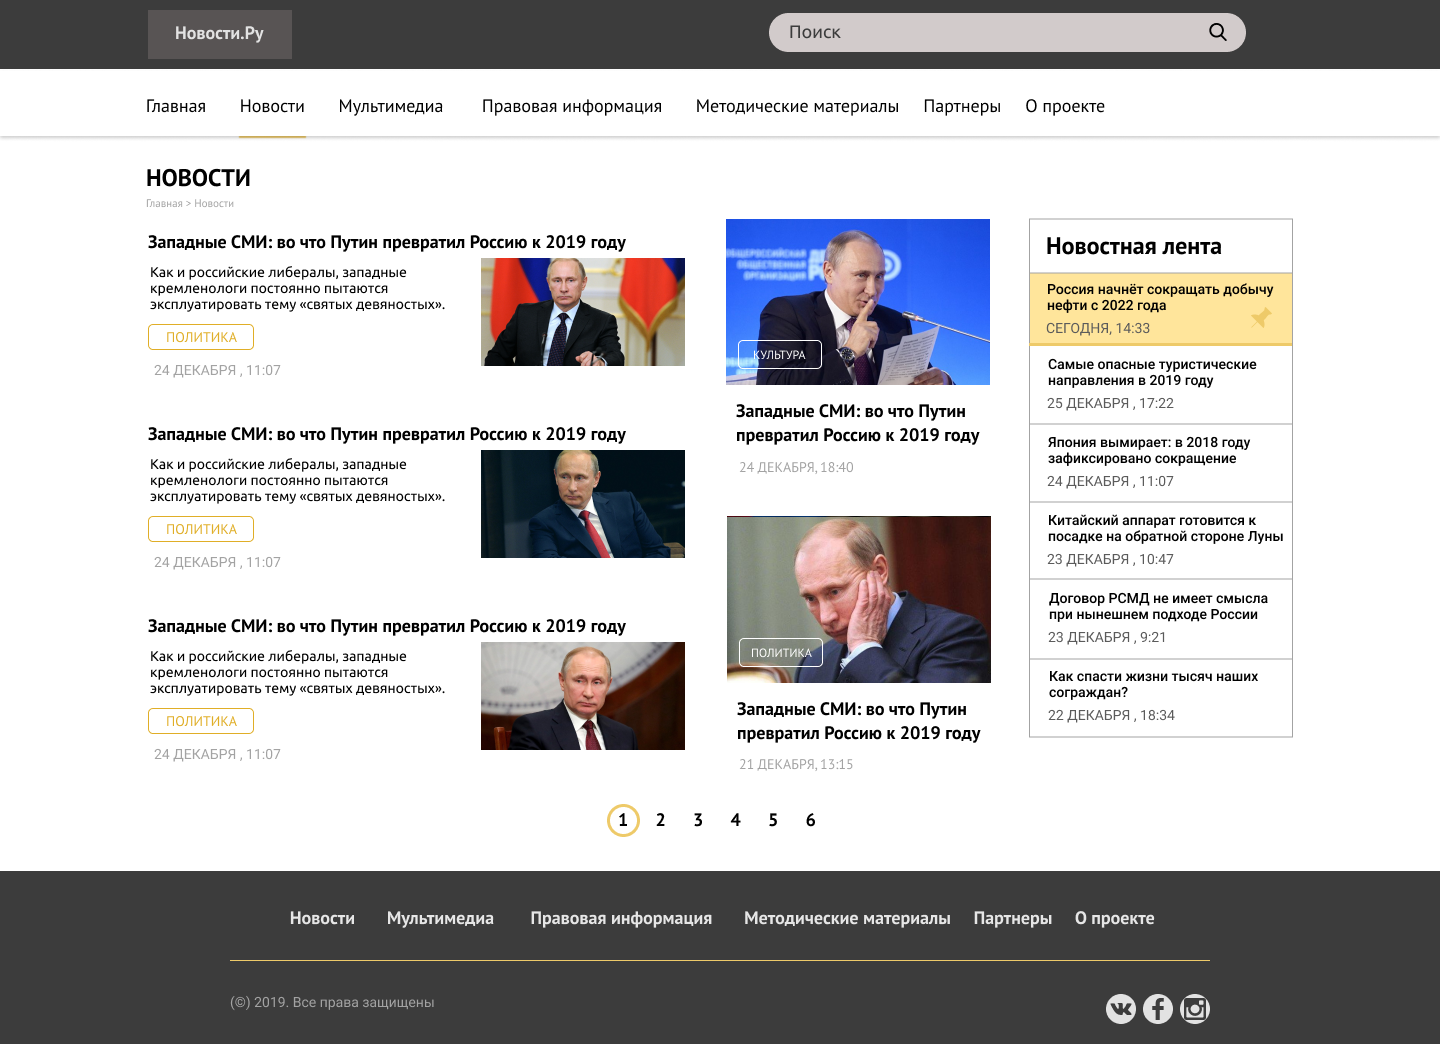Open the first article headline in the left list
1440x1044 pixels.
coord(387,242)
